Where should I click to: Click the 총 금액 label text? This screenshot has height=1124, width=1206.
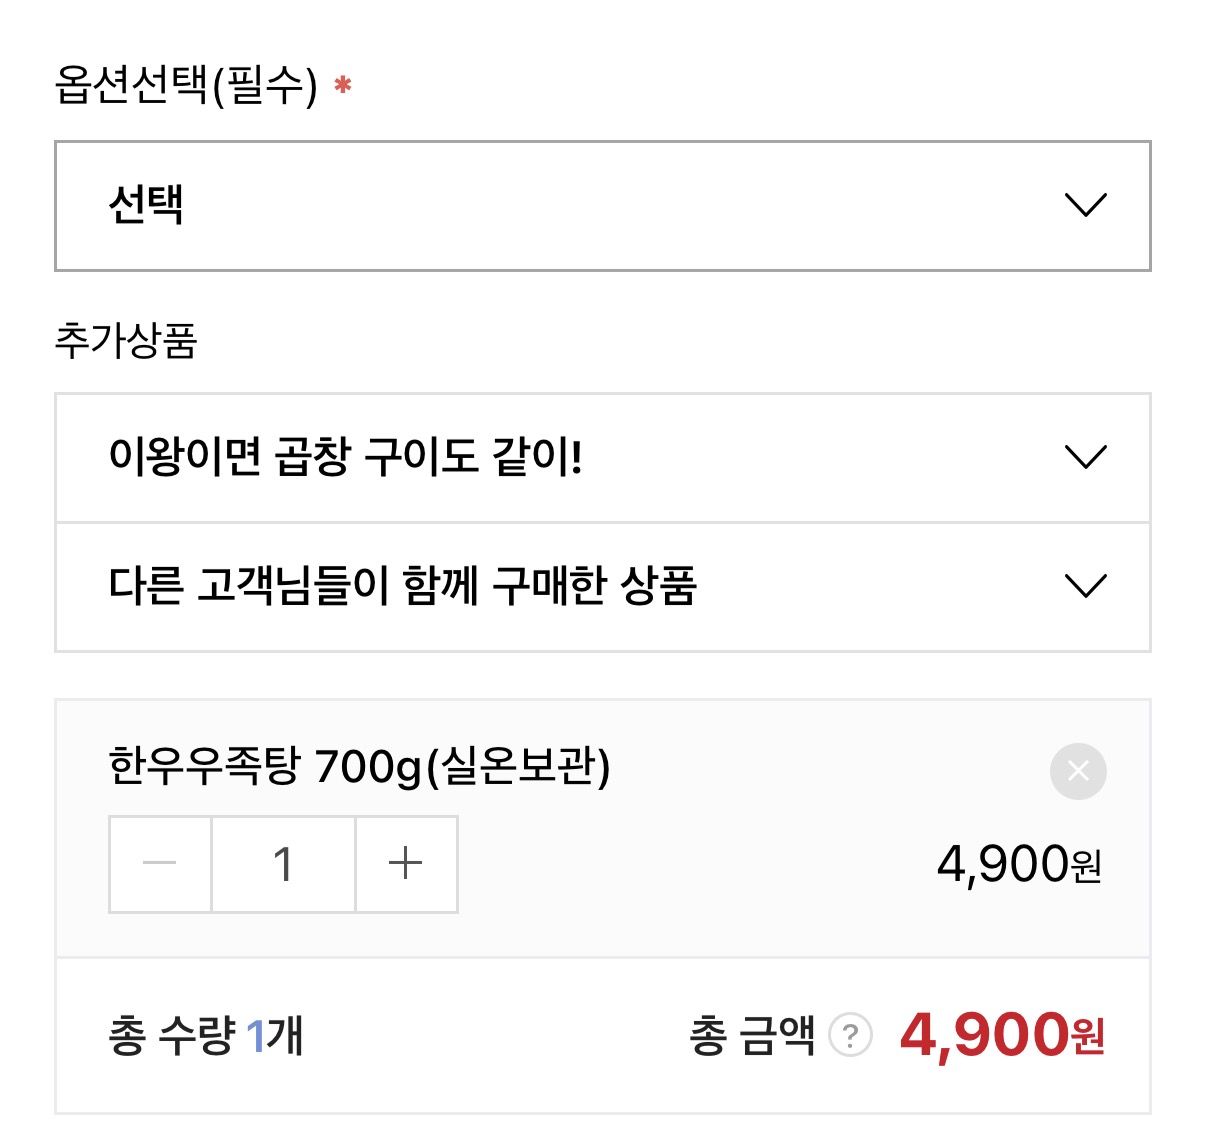tap(752, 1035)
